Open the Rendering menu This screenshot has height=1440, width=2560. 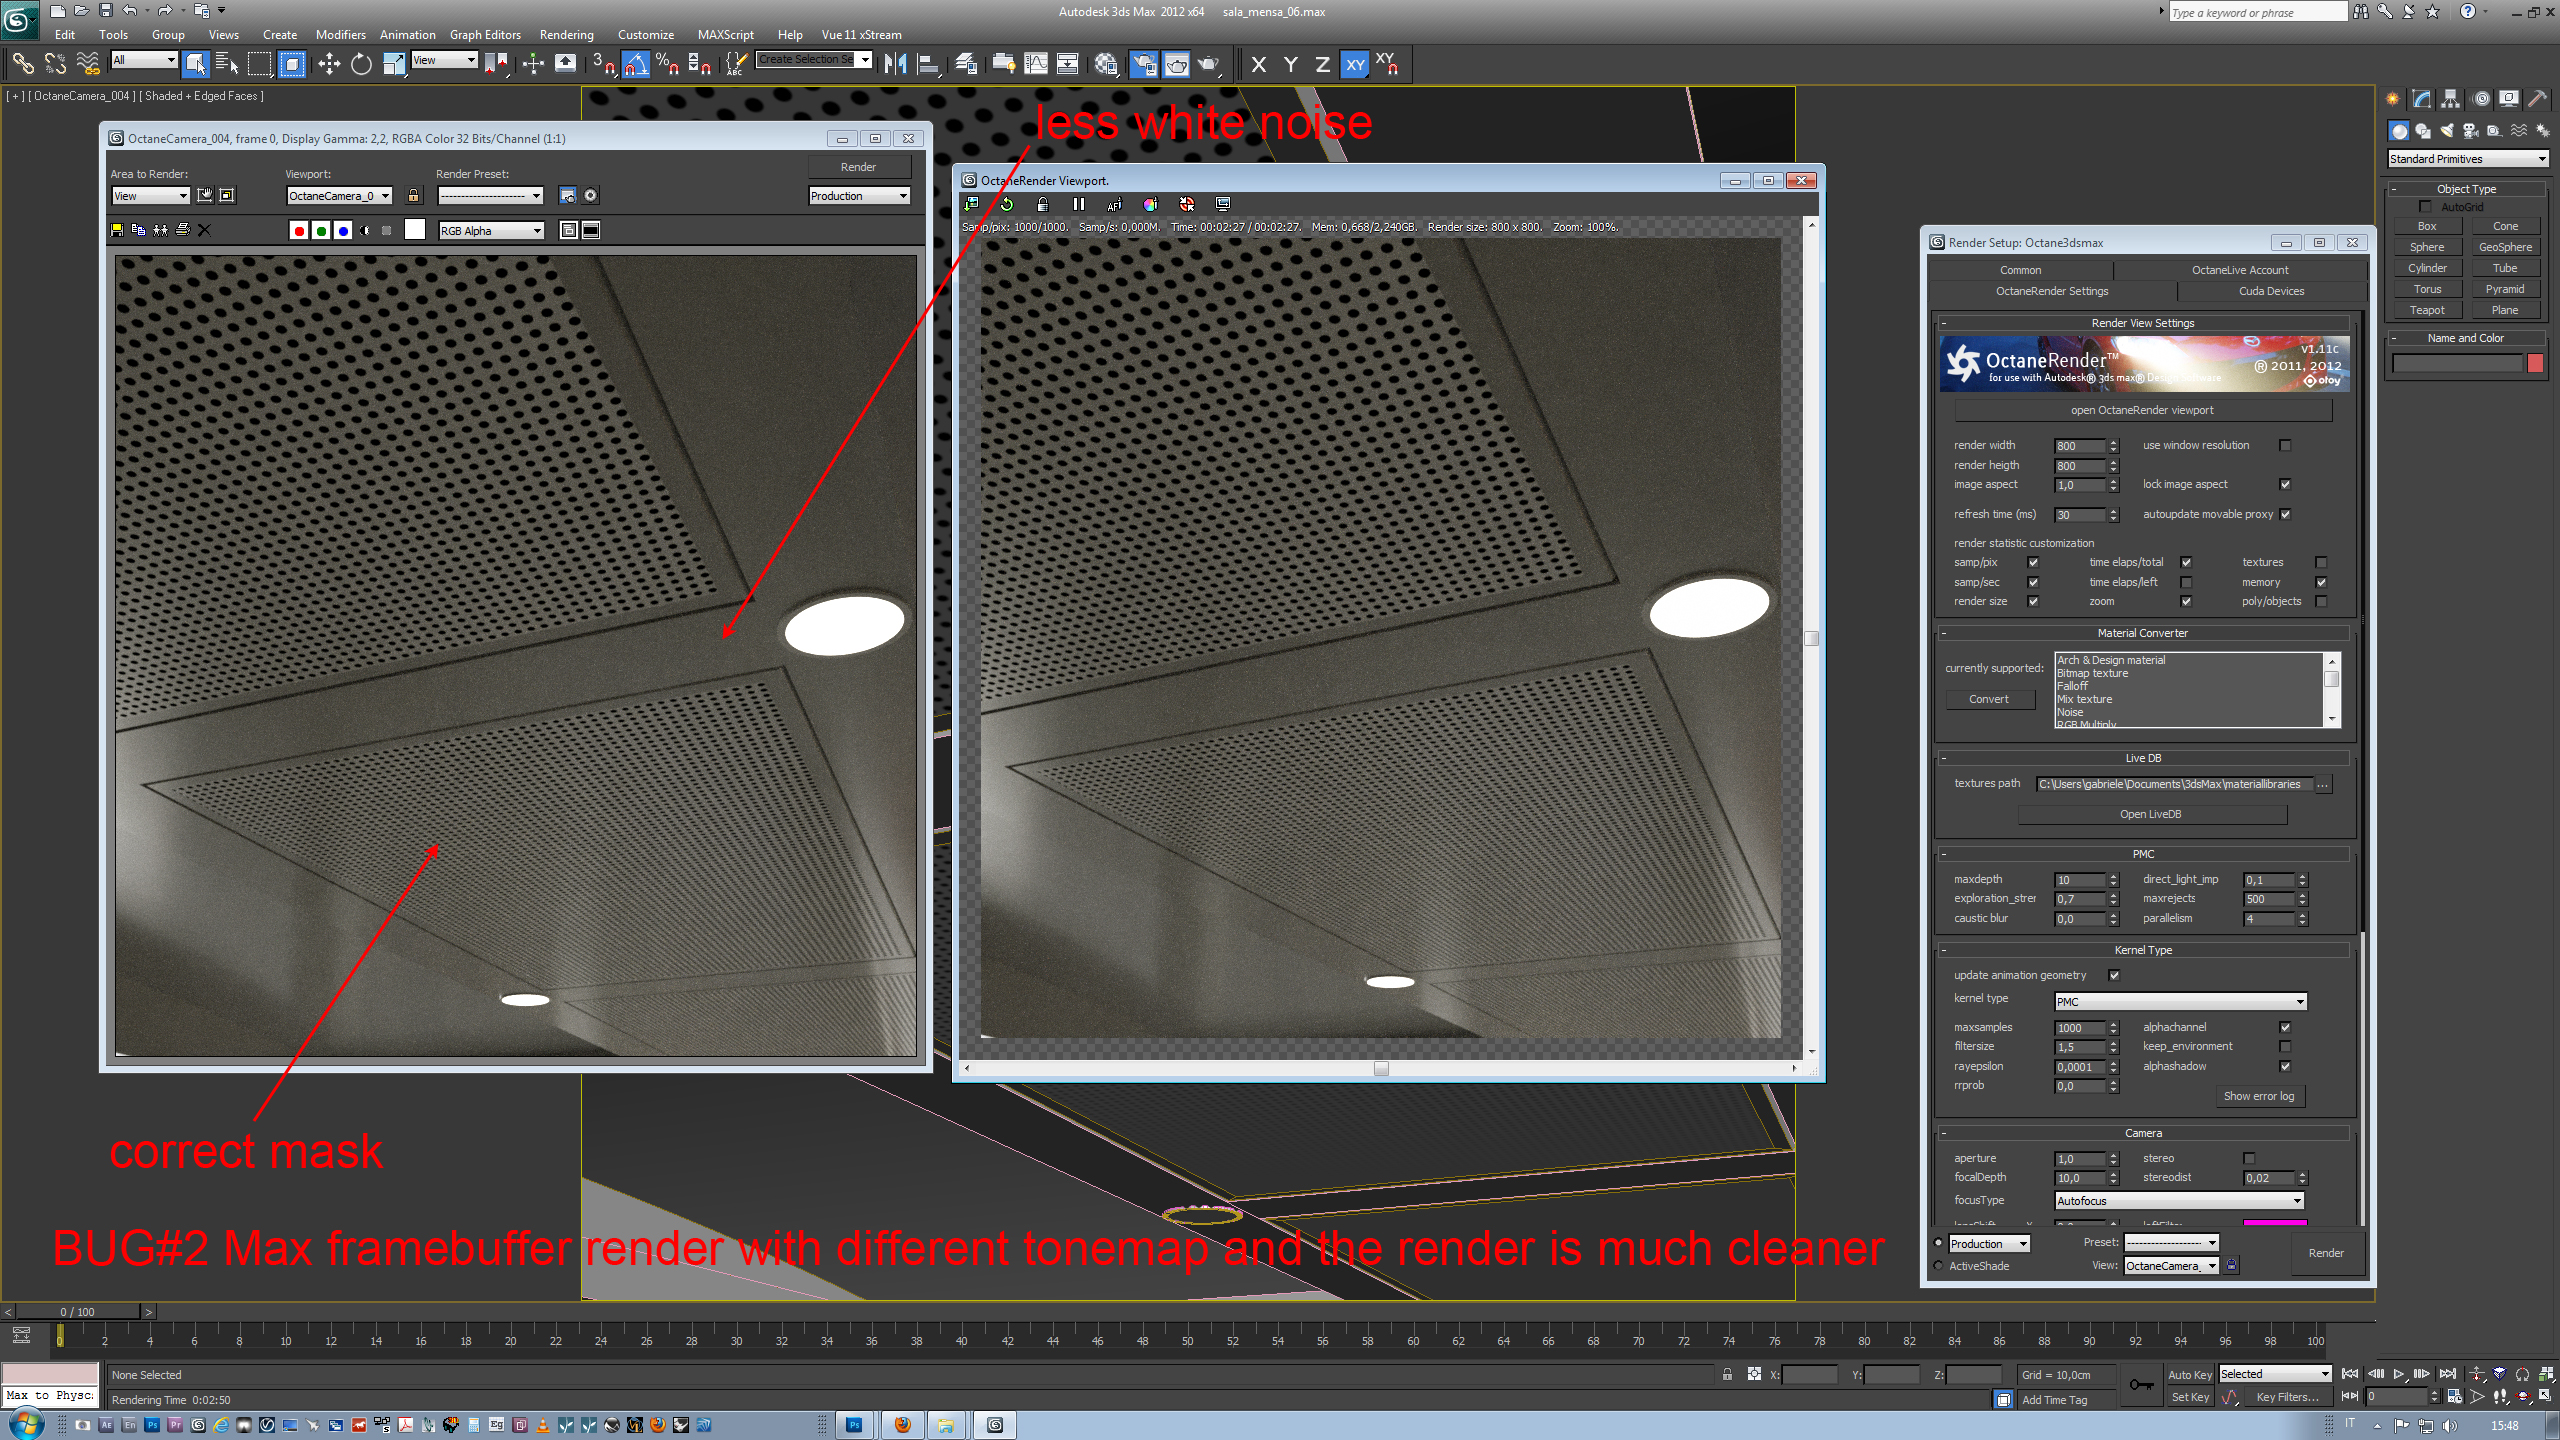[566, 34]
